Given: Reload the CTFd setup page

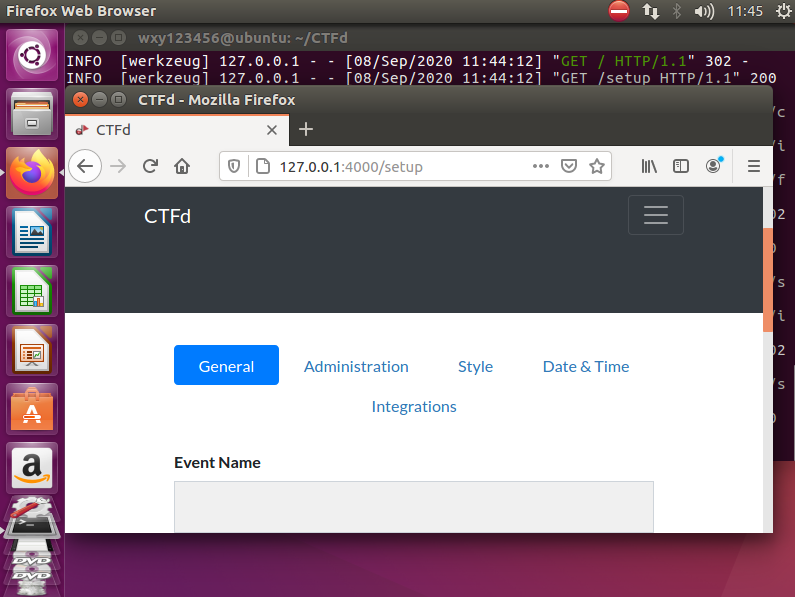Looking at the screenshot, I should 150,166.
